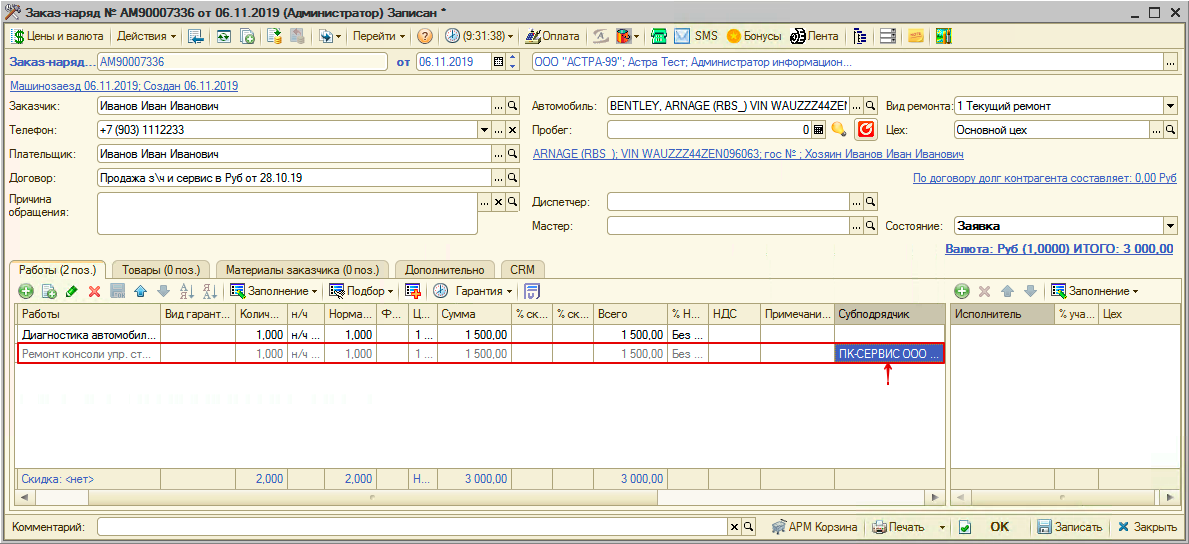Click the Комментарий input field
1189x544 pixels.
pos(413,527)
